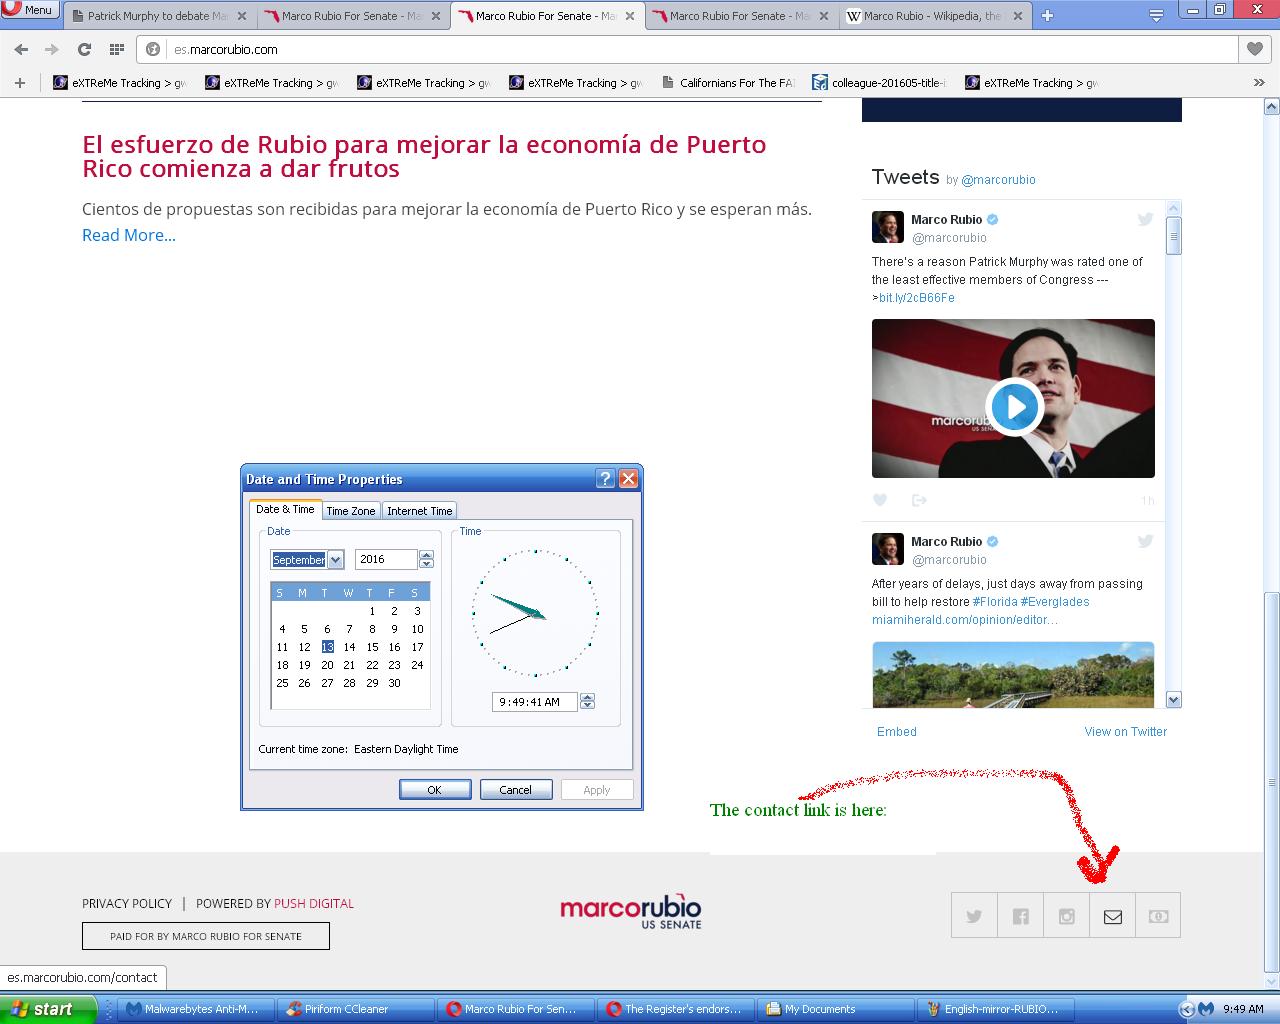Switch to Malwarebytes Anti-Malware in the taskbar
Viewport: 1280px width, 1024px height.
(194, 1009)
